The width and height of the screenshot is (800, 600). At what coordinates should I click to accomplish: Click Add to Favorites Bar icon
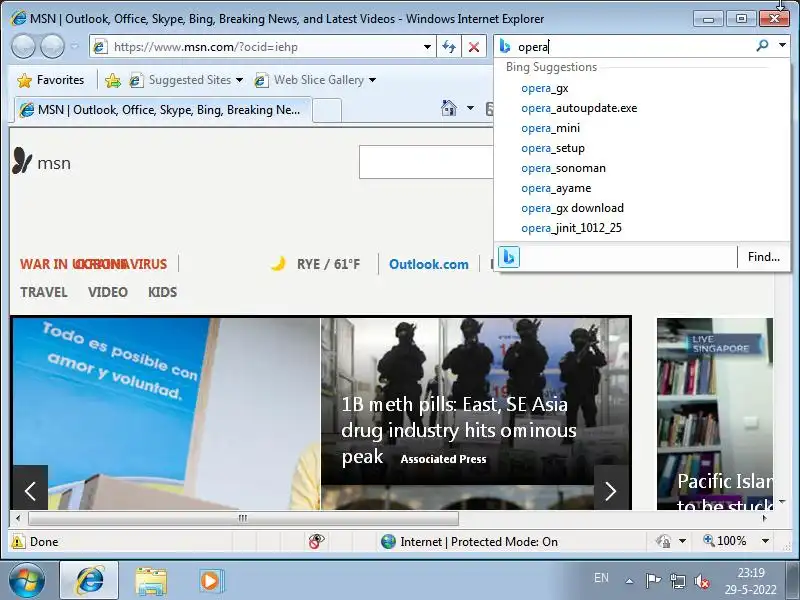tap(112, 80)
